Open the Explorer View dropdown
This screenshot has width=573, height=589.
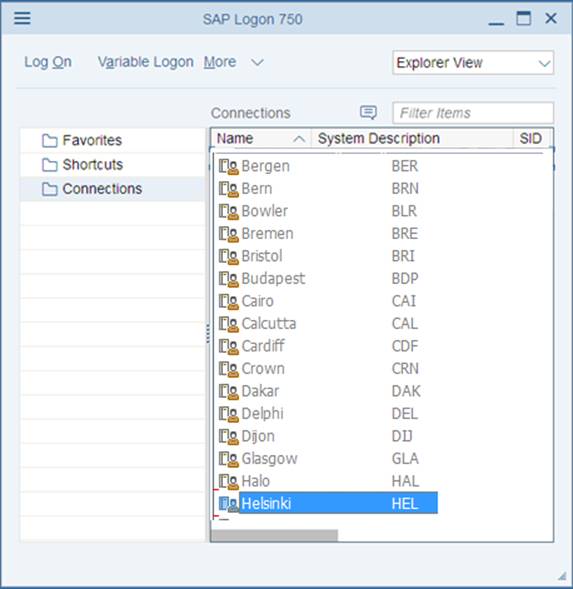473,63
